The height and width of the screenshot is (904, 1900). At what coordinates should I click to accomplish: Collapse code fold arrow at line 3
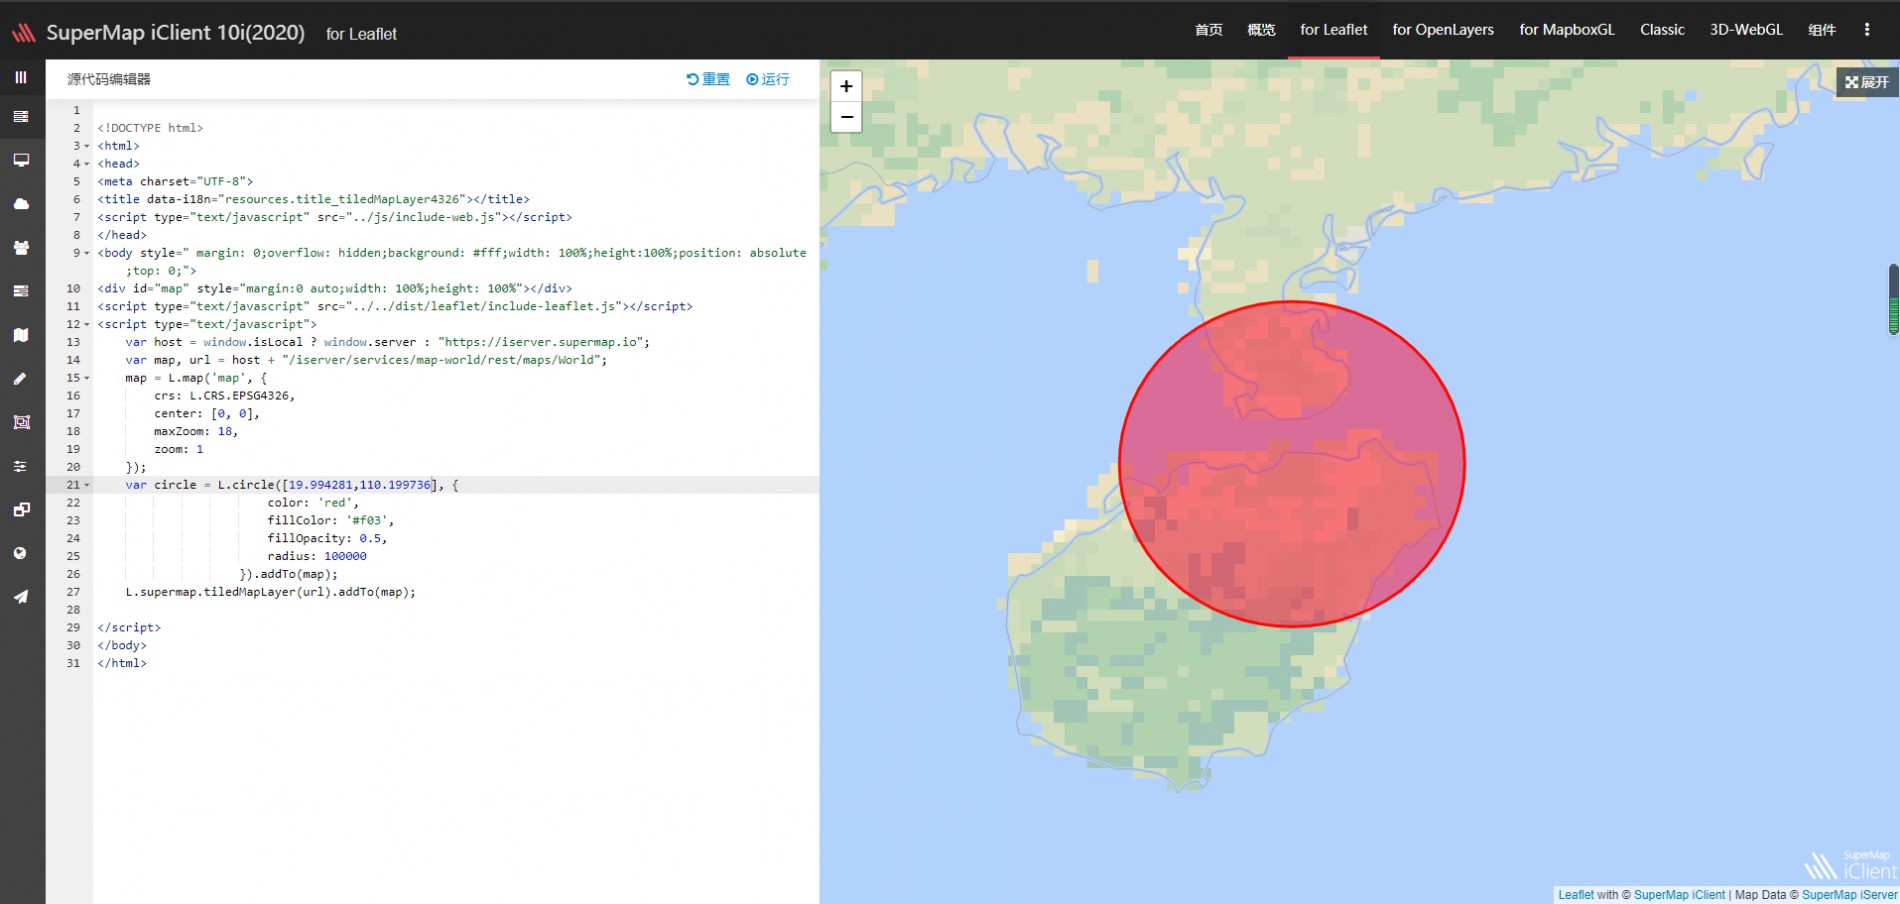pyautogui.click(x=87, y=146)
